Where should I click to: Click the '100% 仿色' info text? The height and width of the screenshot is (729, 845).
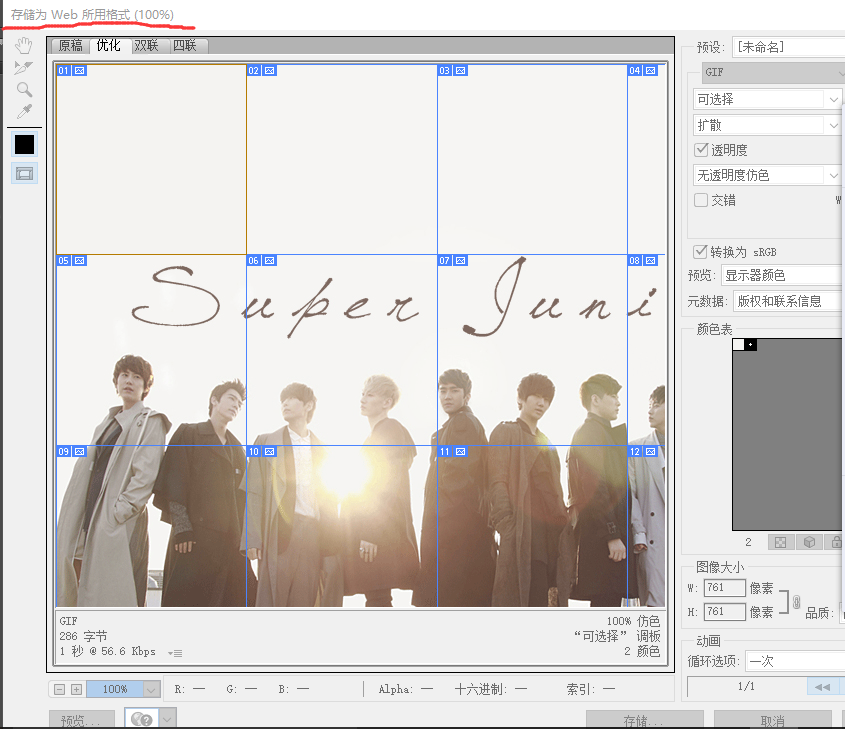click(633, 621)
